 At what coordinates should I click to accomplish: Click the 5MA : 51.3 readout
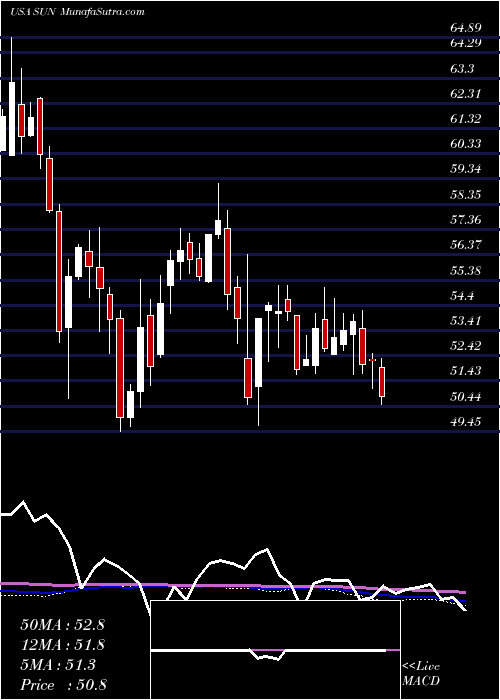[x=58, y=665]
